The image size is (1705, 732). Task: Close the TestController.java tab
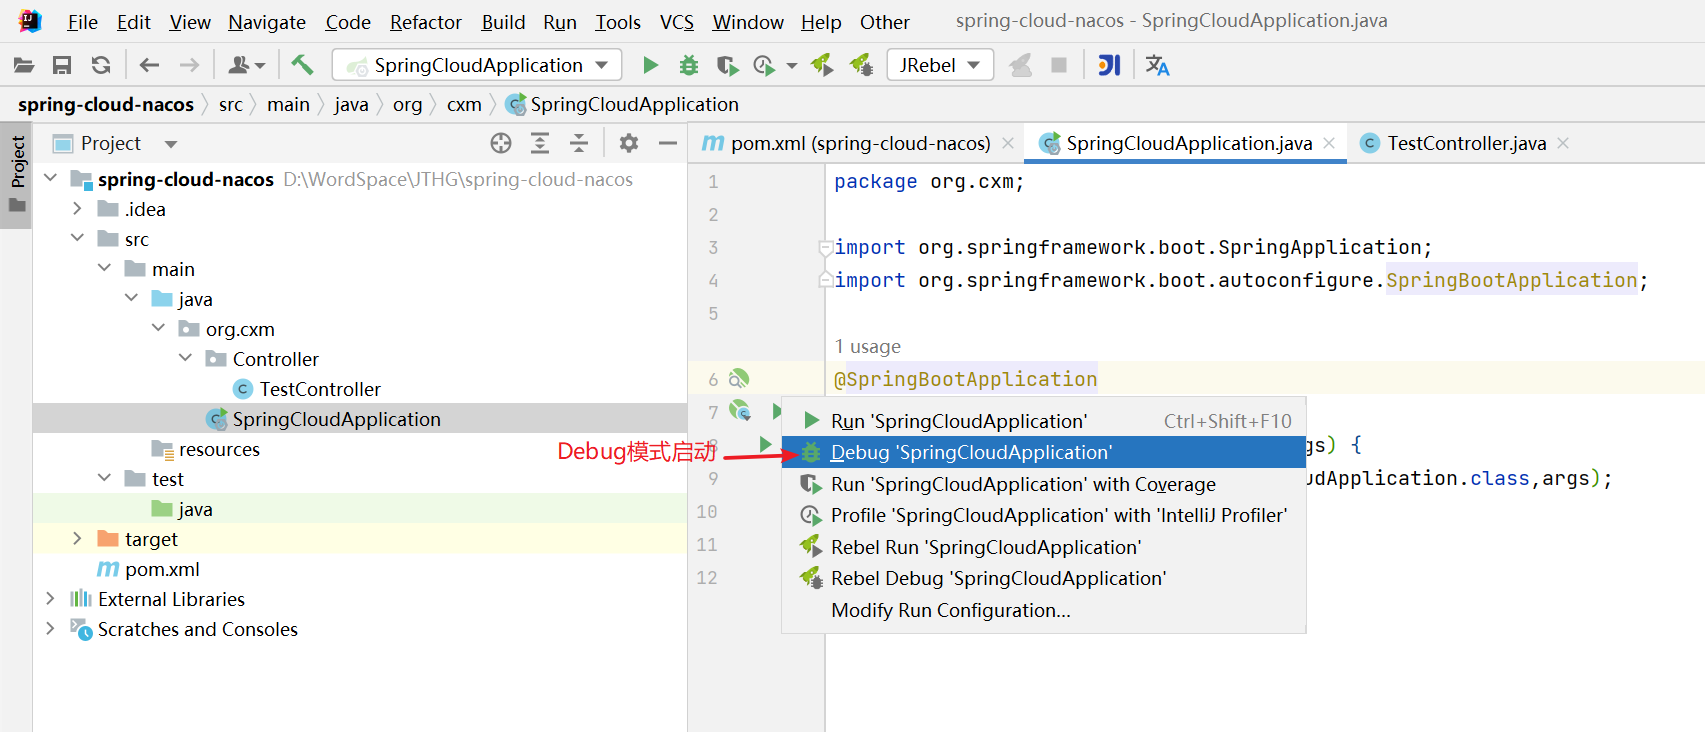tap(1563, 143)
